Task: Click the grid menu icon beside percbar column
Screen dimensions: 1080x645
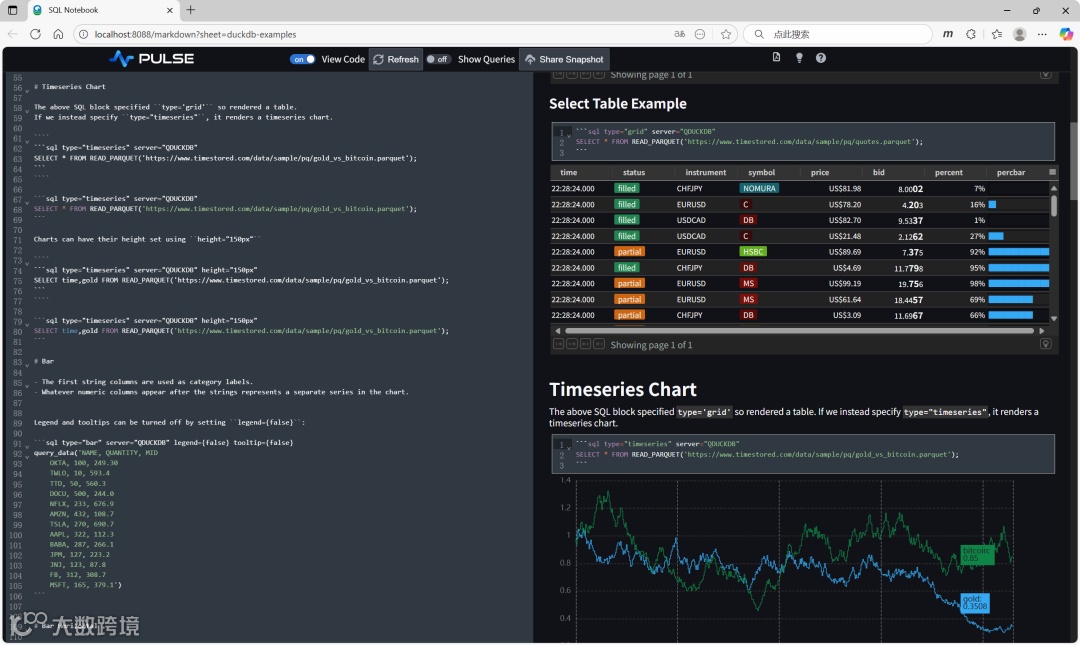Action: [1052, 172]
